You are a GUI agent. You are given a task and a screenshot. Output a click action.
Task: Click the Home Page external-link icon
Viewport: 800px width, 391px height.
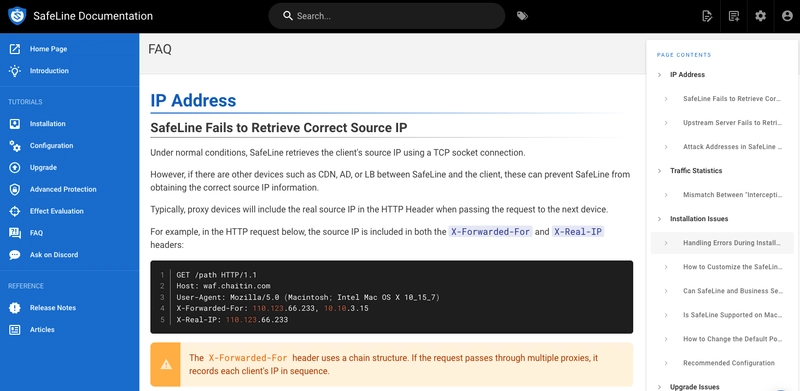[x=15, y=49]
